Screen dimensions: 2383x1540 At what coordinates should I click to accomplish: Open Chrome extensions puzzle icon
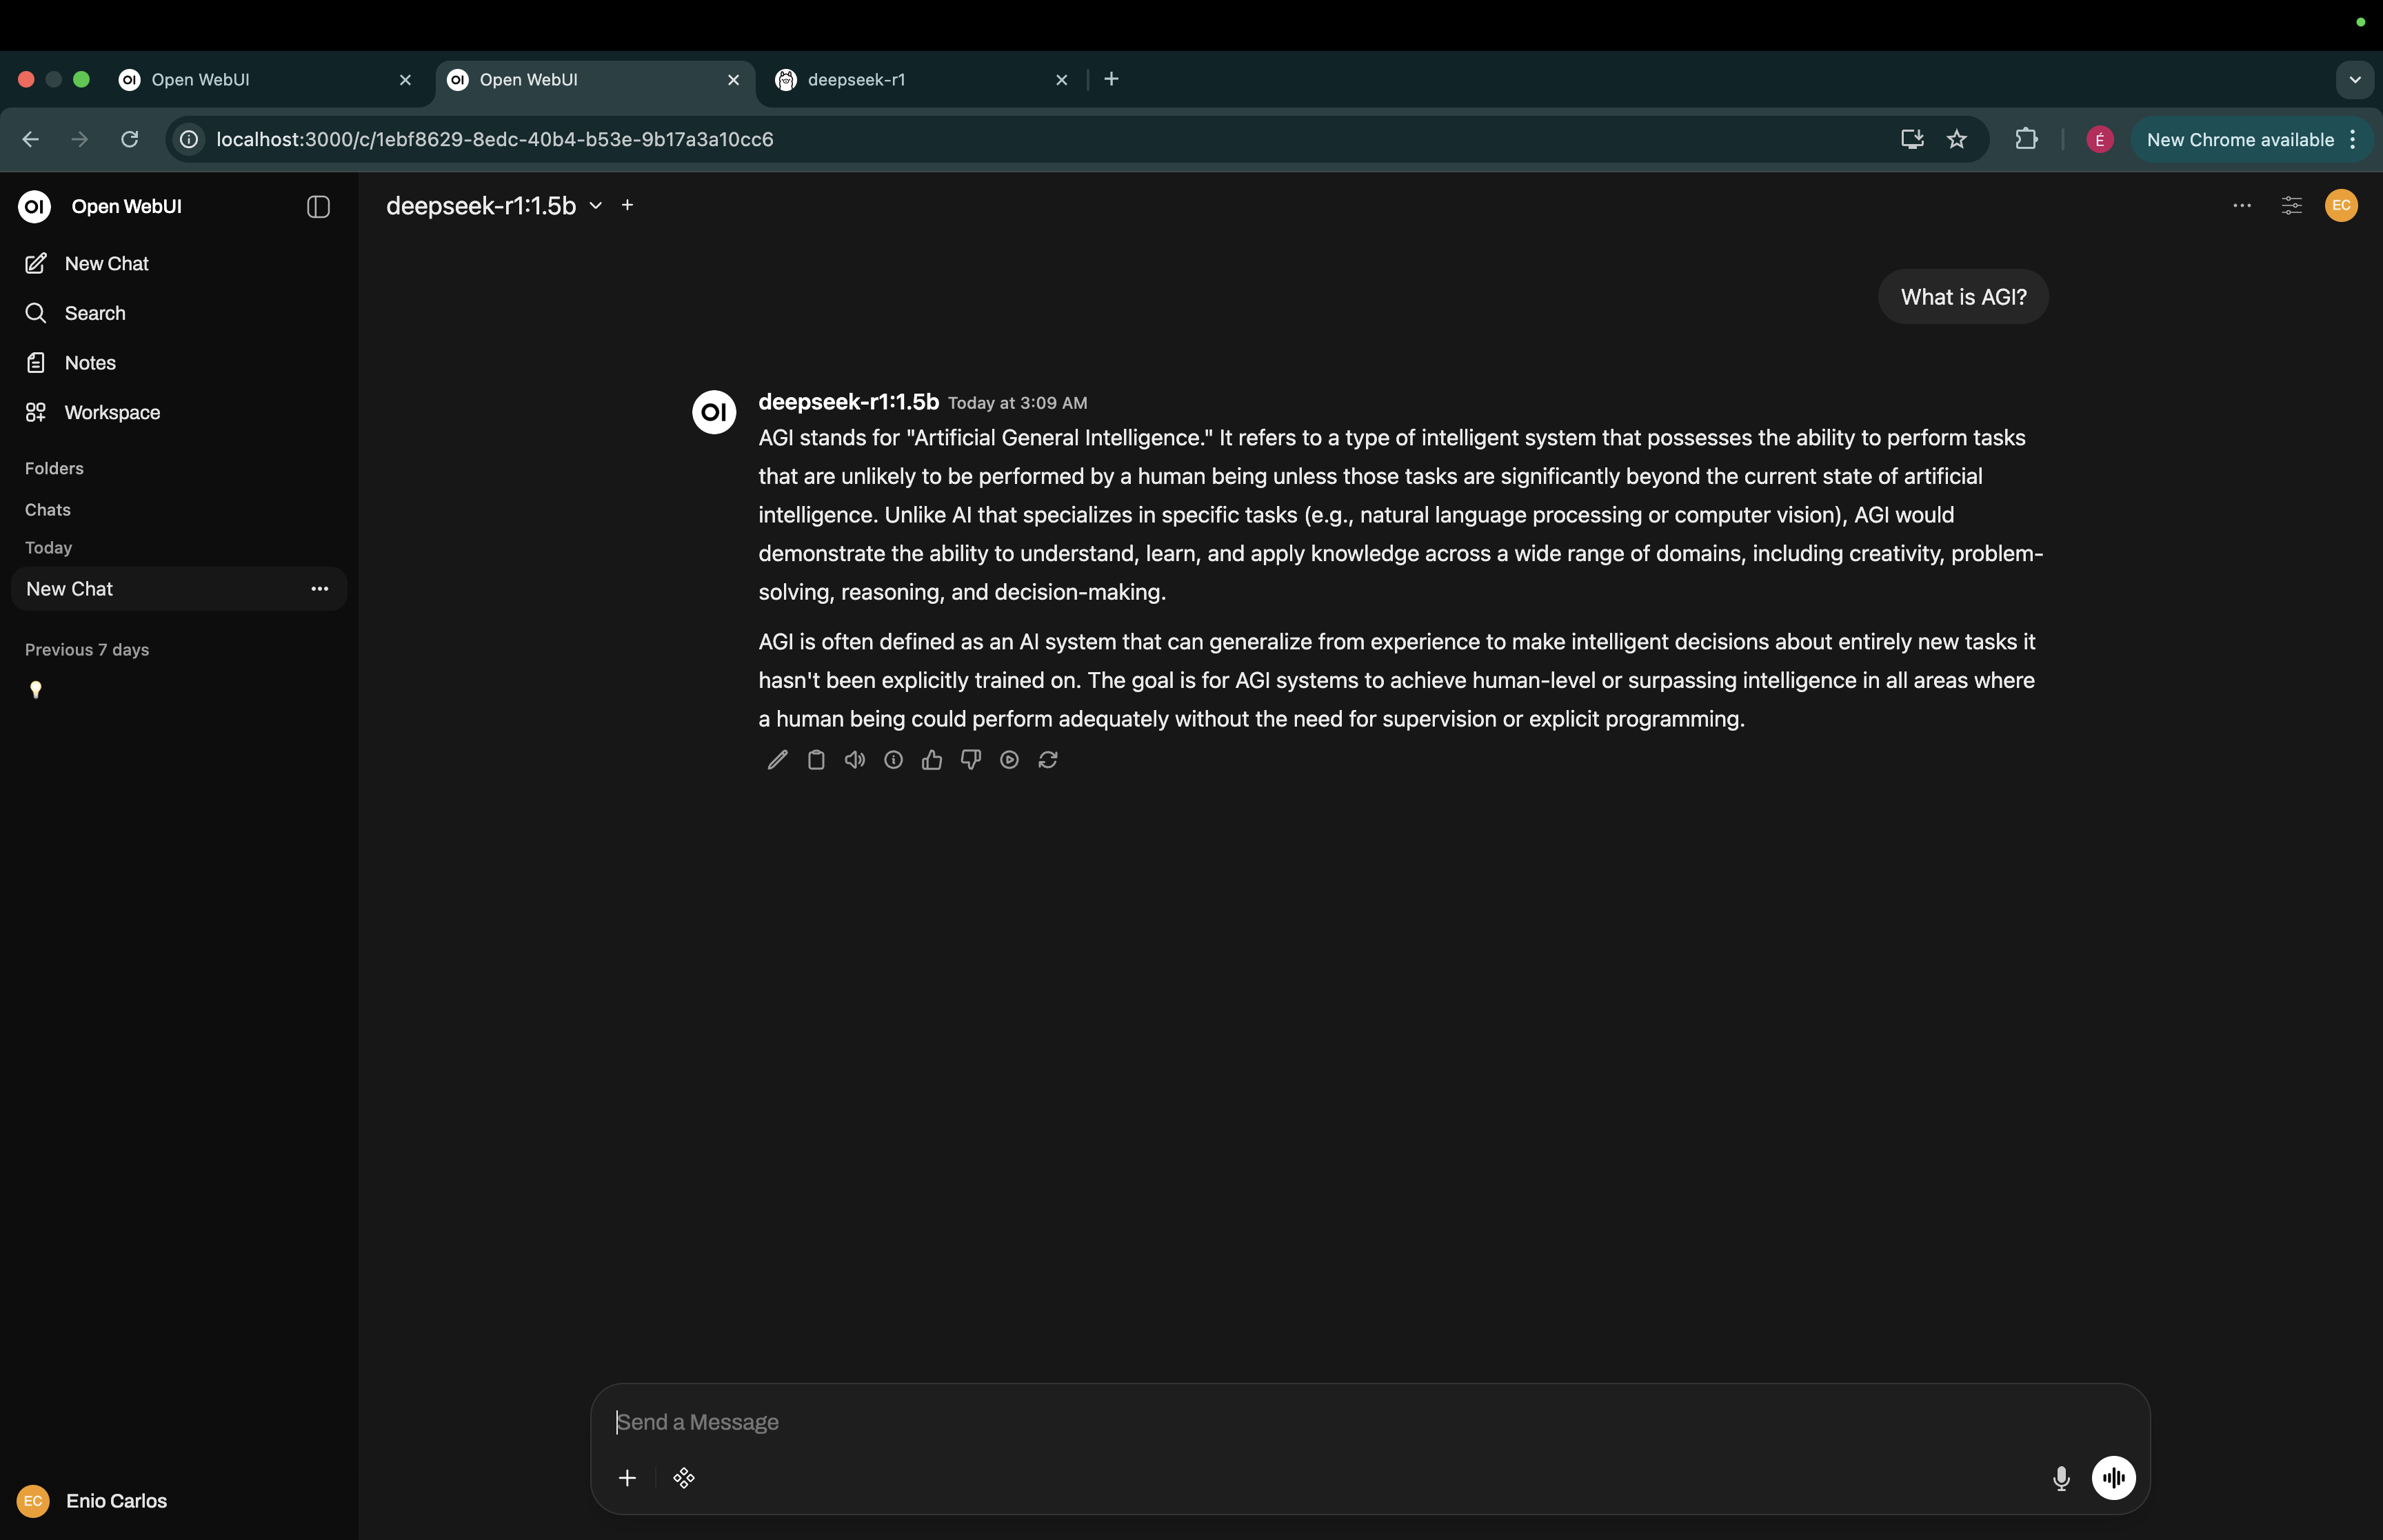point(2026,139)
